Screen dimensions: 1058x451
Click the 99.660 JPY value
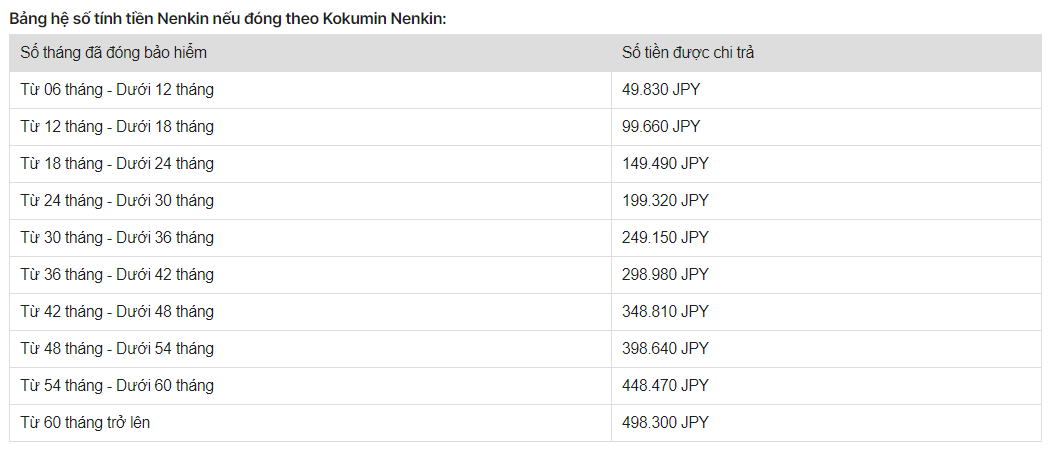661,127
